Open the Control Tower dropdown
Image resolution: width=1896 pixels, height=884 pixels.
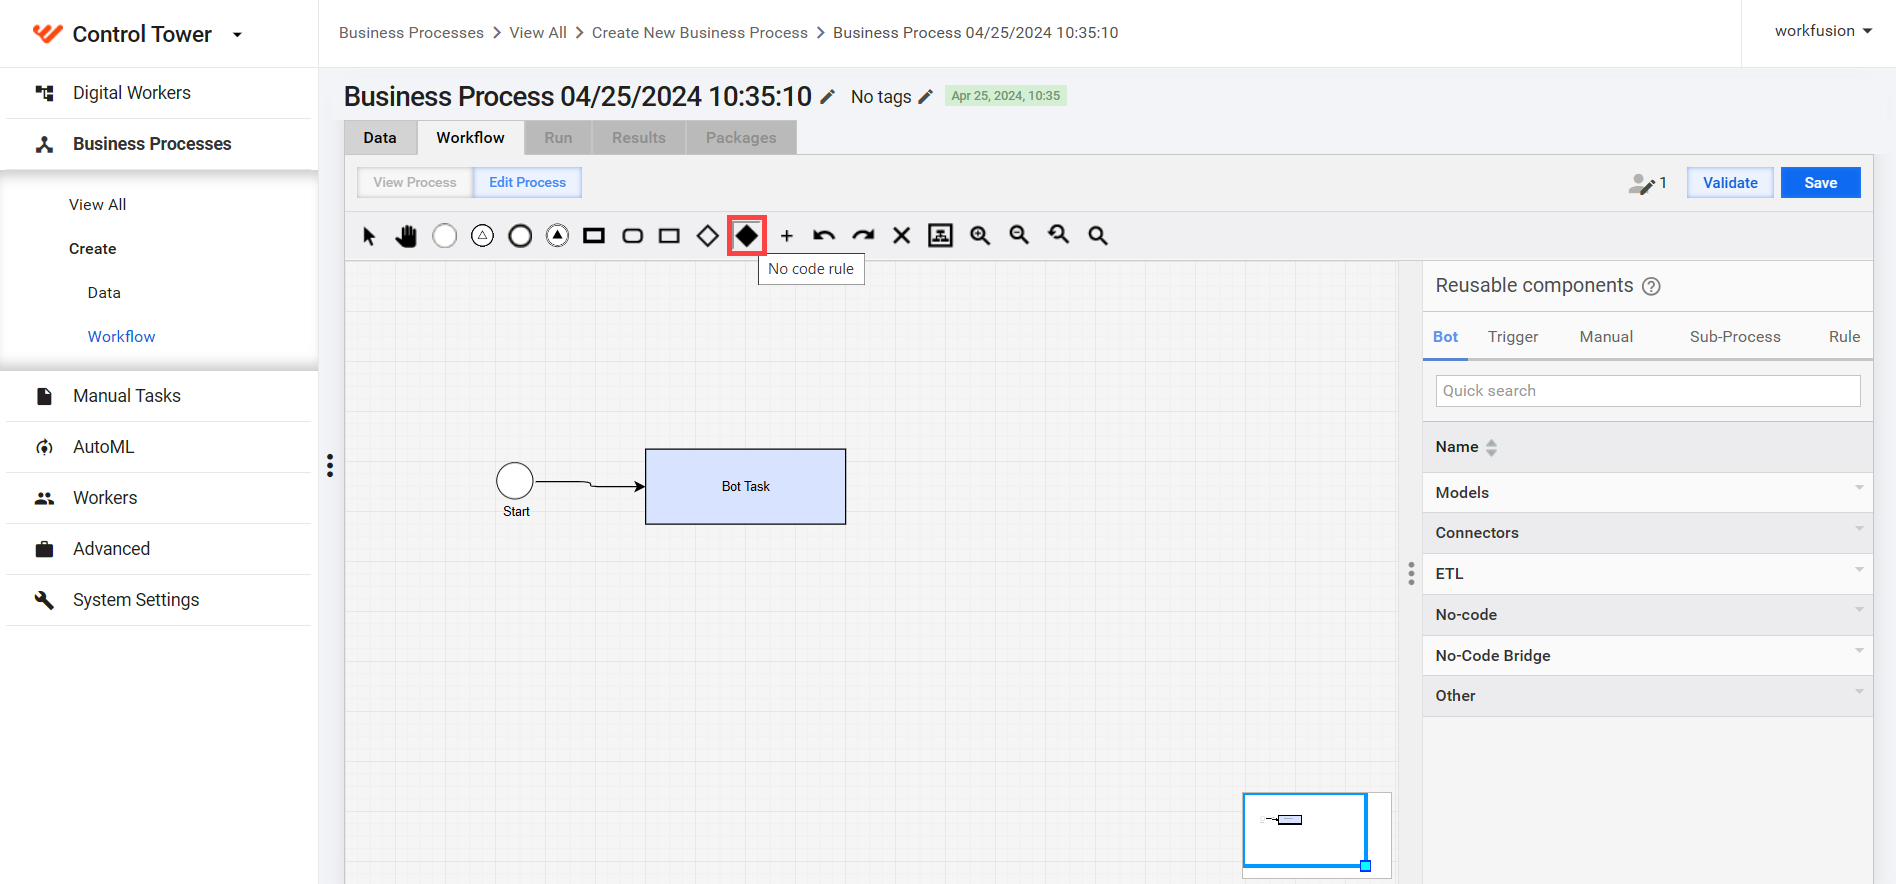tap(237, 35)
